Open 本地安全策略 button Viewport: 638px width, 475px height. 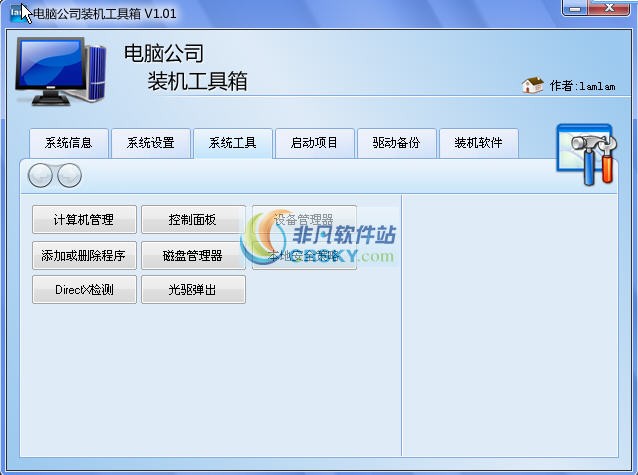(304, 256)
